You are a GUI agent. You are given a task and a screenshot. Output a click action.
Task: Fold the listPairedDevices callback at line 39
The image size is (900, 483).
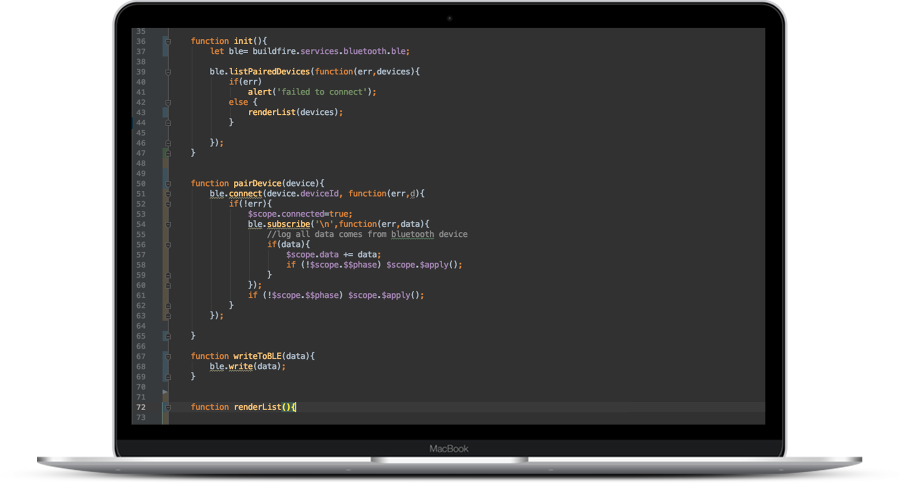pos(168,72)
